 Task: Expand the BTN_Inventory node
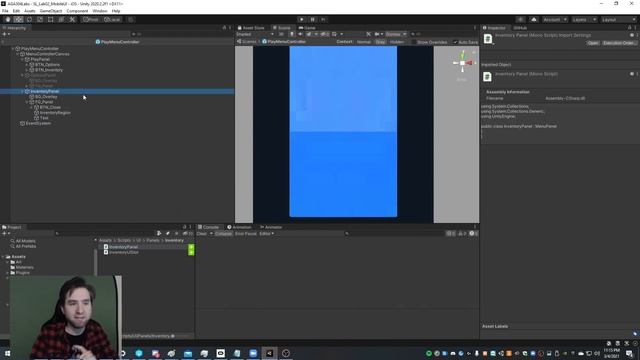27,70
